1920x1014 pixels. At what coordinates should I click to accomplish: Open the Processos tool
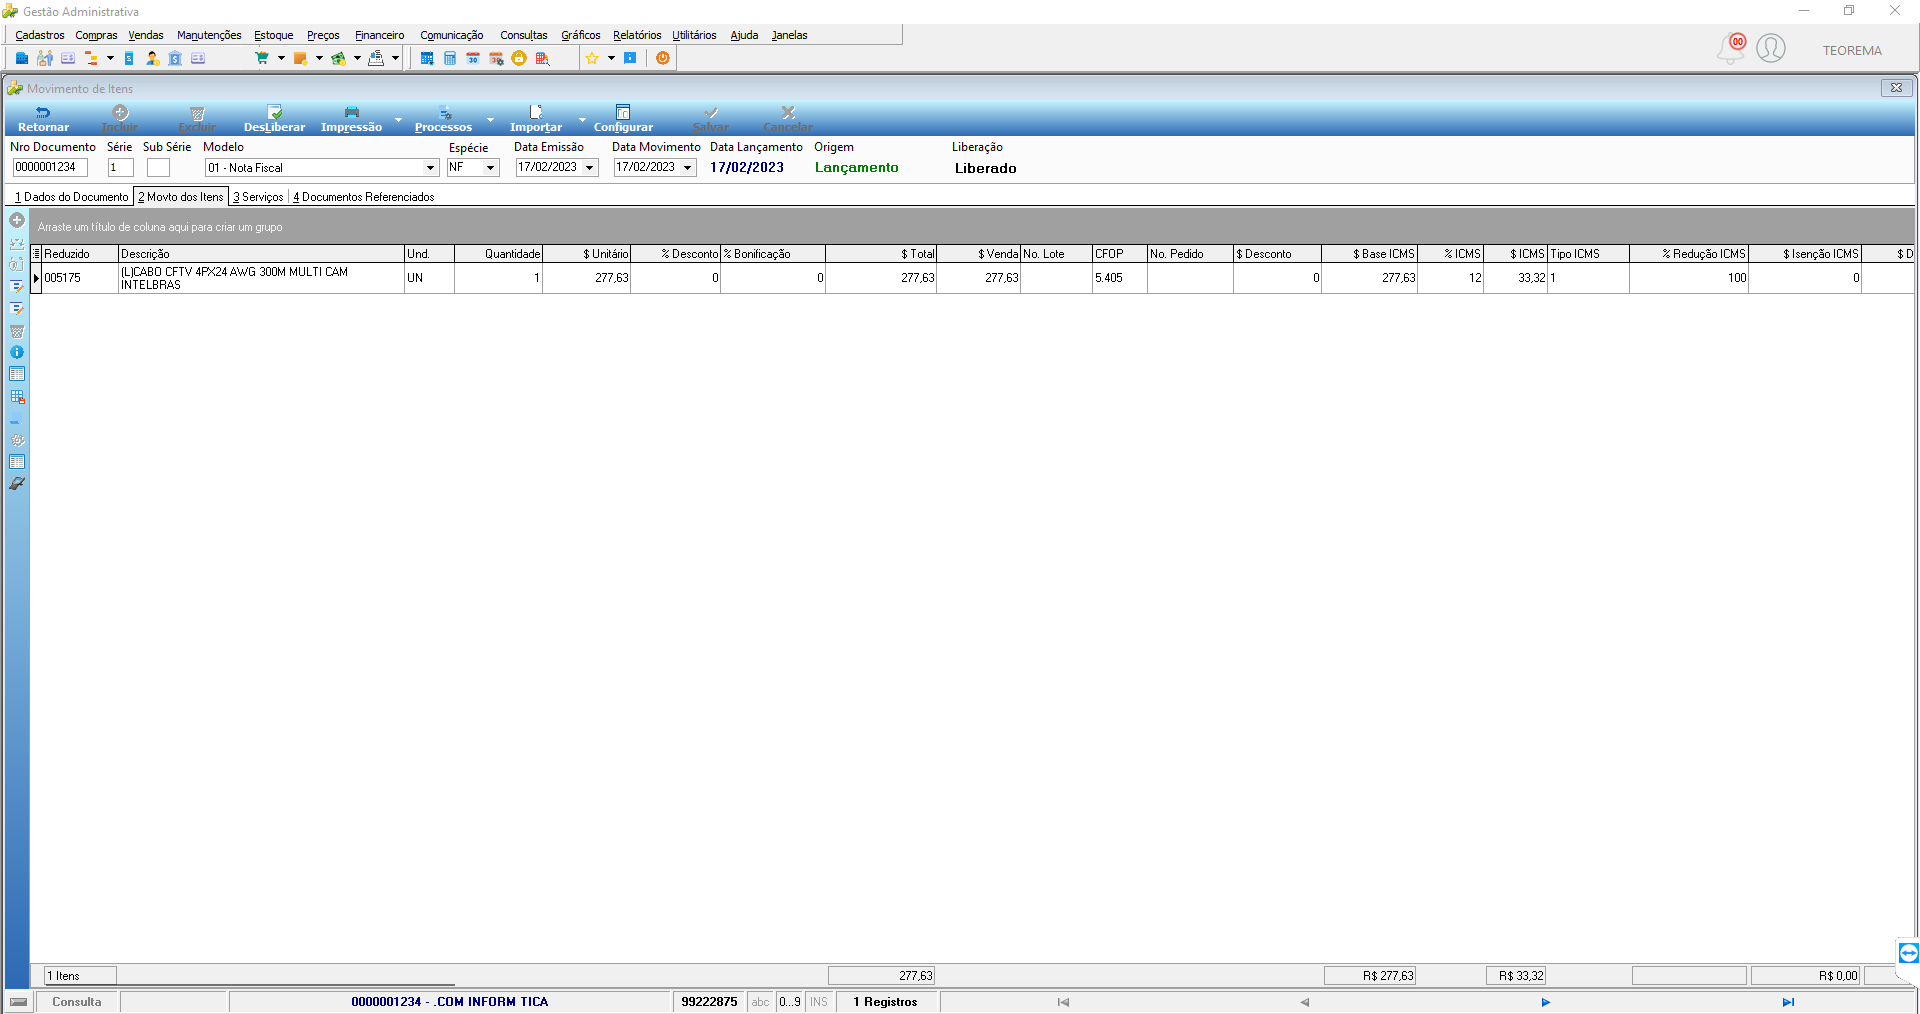click(x=443, y=119)
